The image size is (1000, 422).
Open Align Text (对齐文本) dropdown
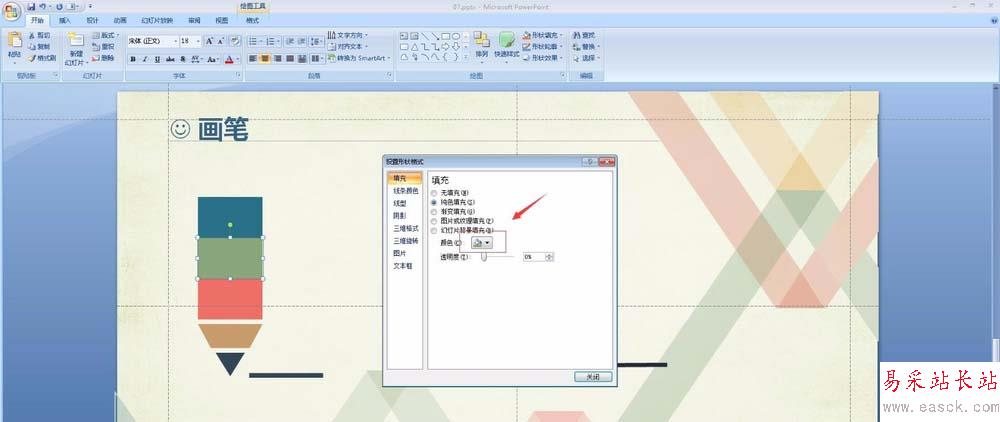pos(348,47)
